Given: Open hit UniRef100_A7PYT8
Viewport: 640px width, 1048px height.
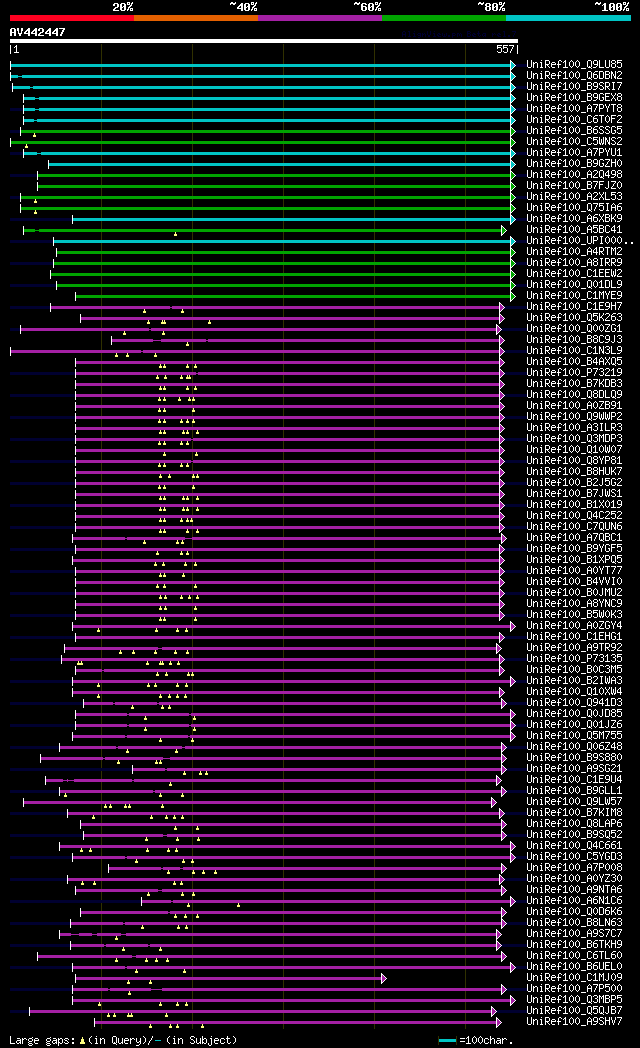Looking at the screenshot, I should pos(574,109).
